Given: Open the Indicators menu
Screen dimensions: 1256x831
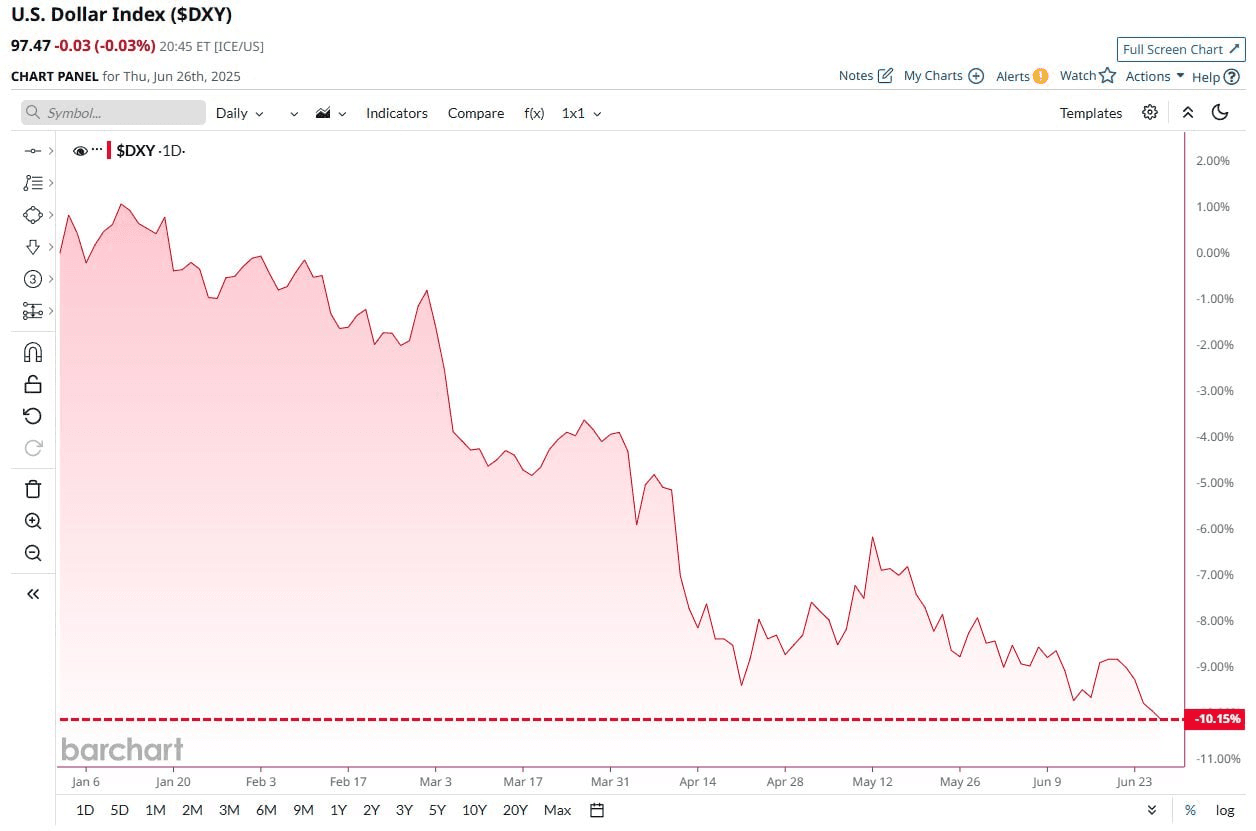Looking at the screenshot, I should (x=397, y=113).
